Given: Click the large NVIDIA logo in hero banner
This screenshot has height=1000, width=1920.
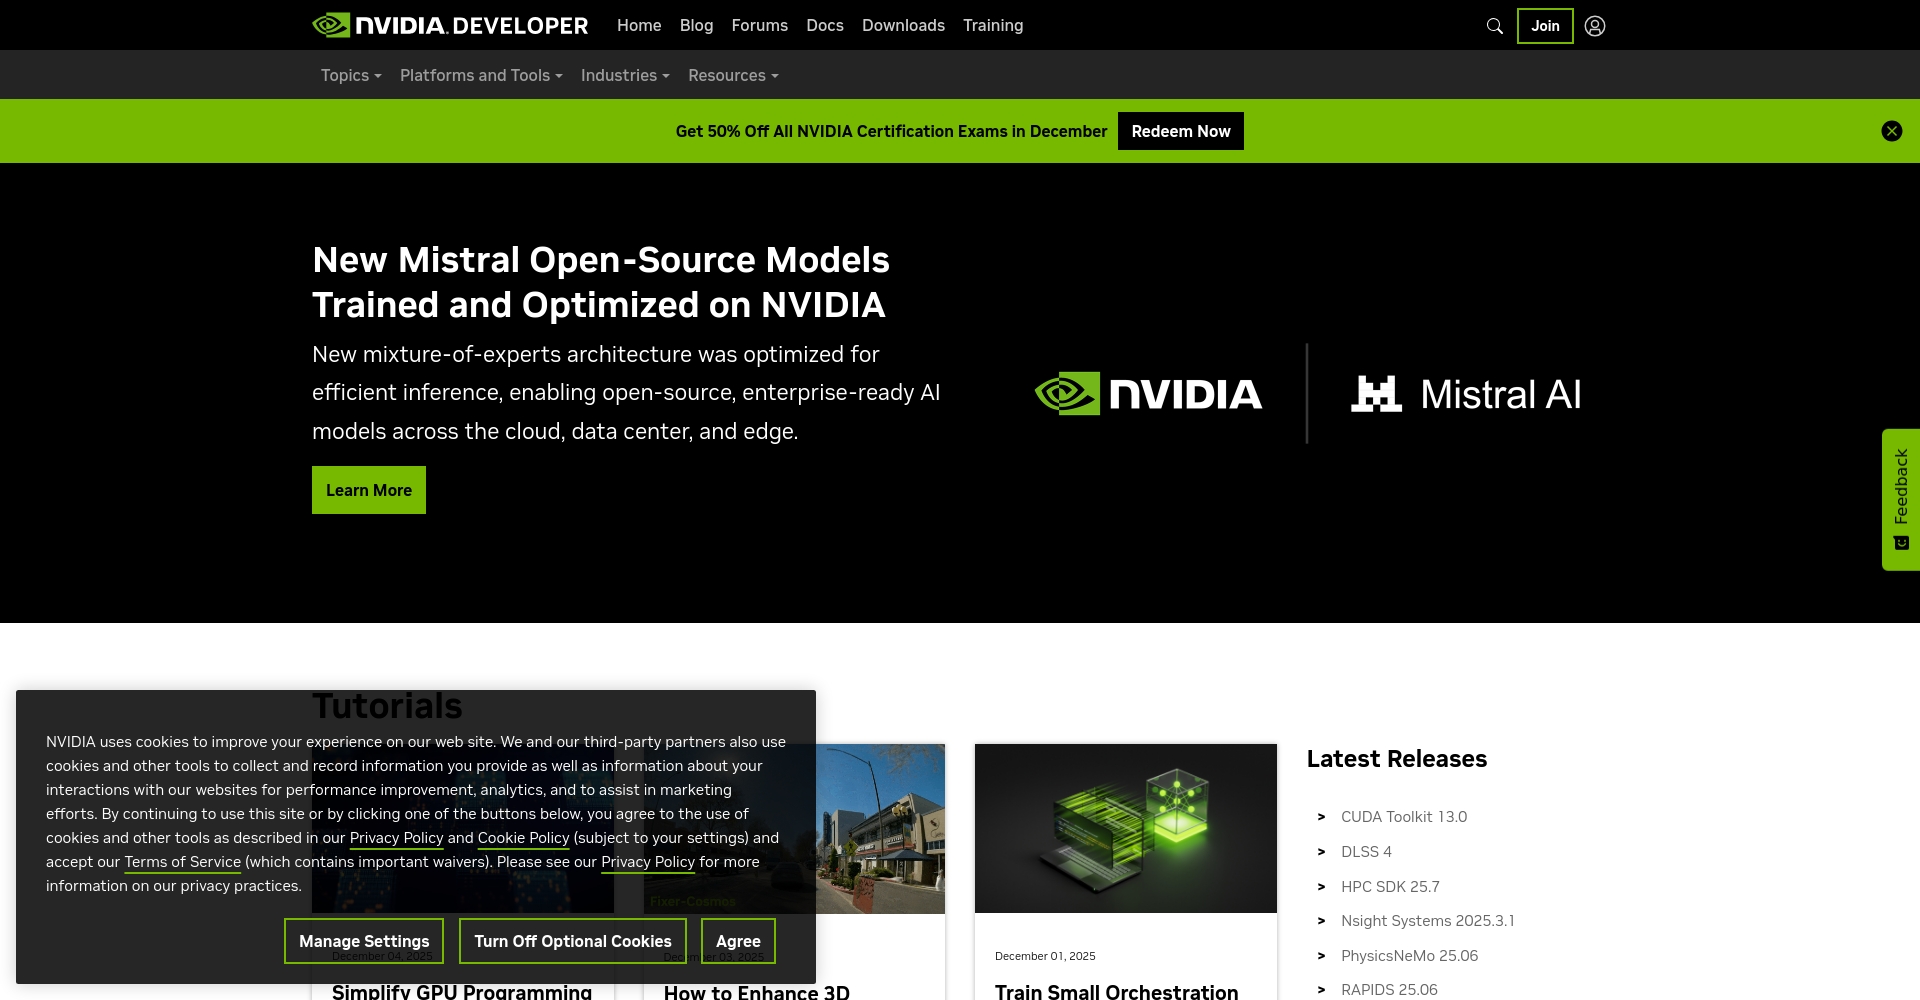Looking at the screenshot, I should 1148,394.
